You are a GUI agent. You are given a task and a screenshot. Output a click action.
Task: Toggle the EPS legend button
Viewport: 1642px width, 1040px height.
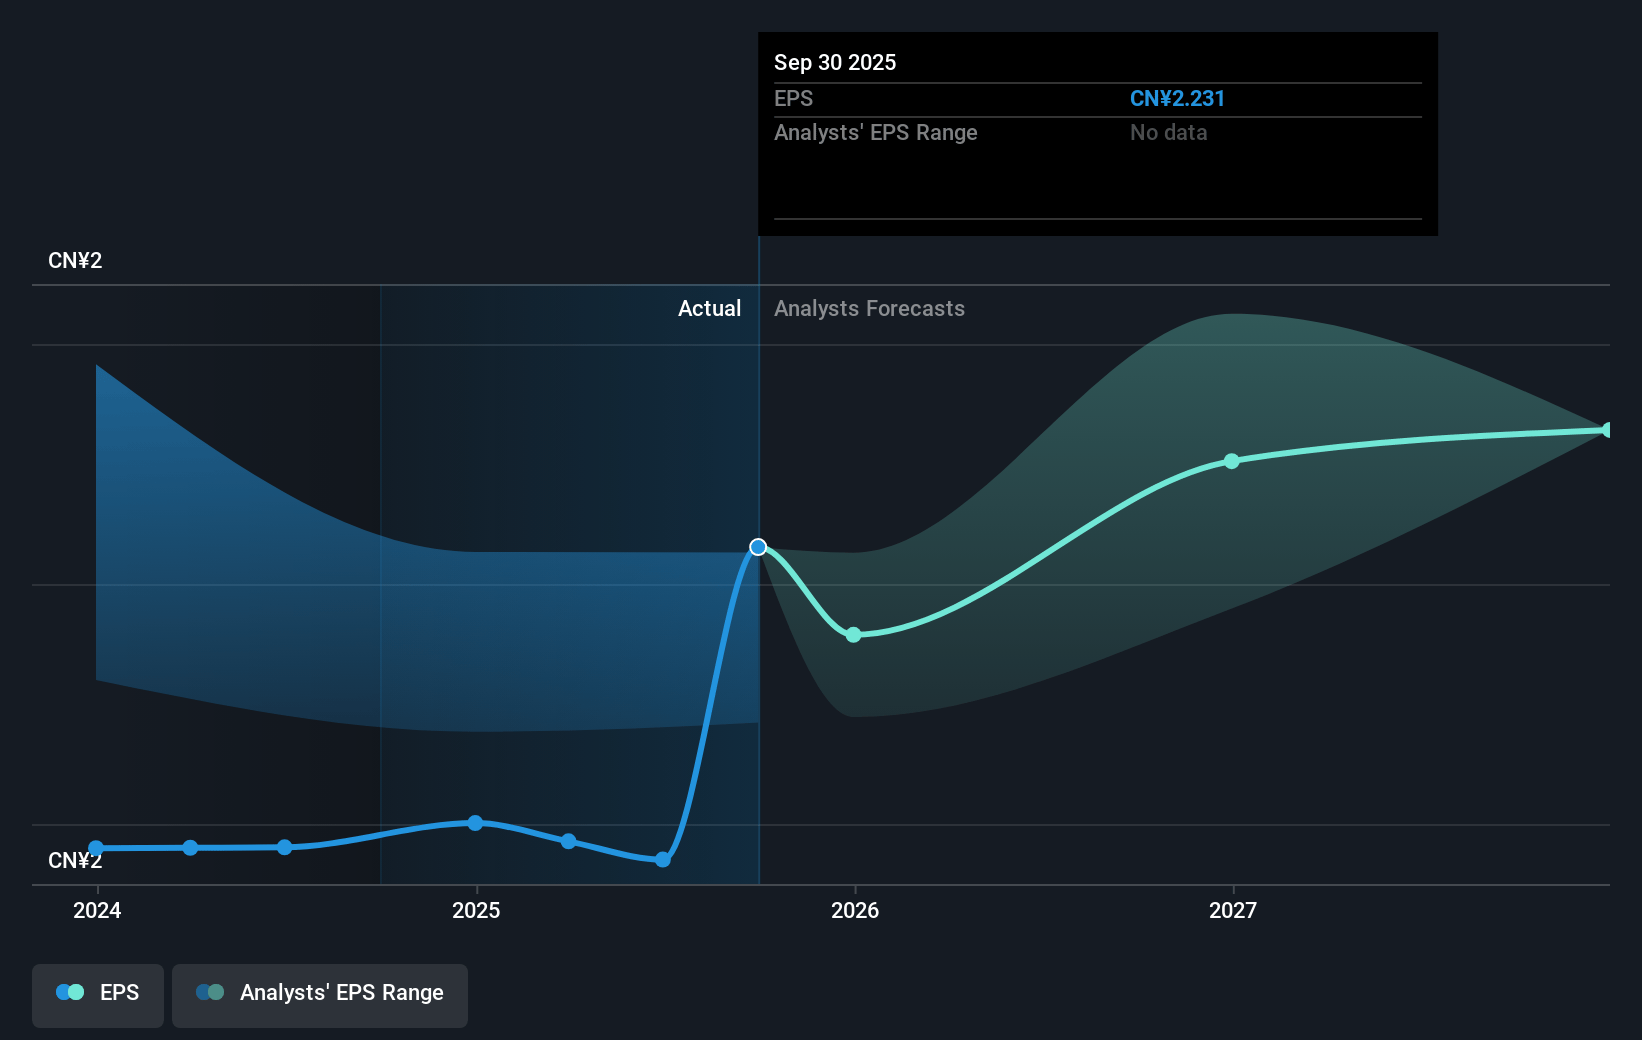98,994
